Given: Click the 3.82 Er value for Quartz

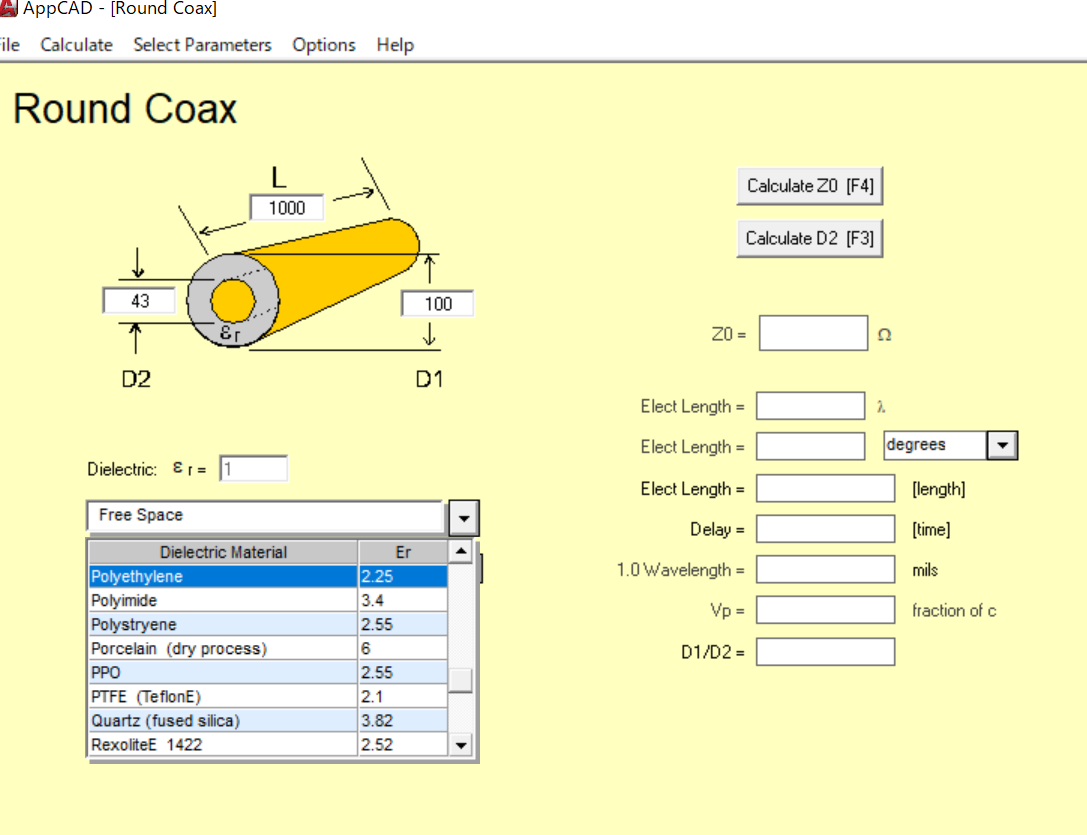Looking at the screenshot, I should point(403,721).
